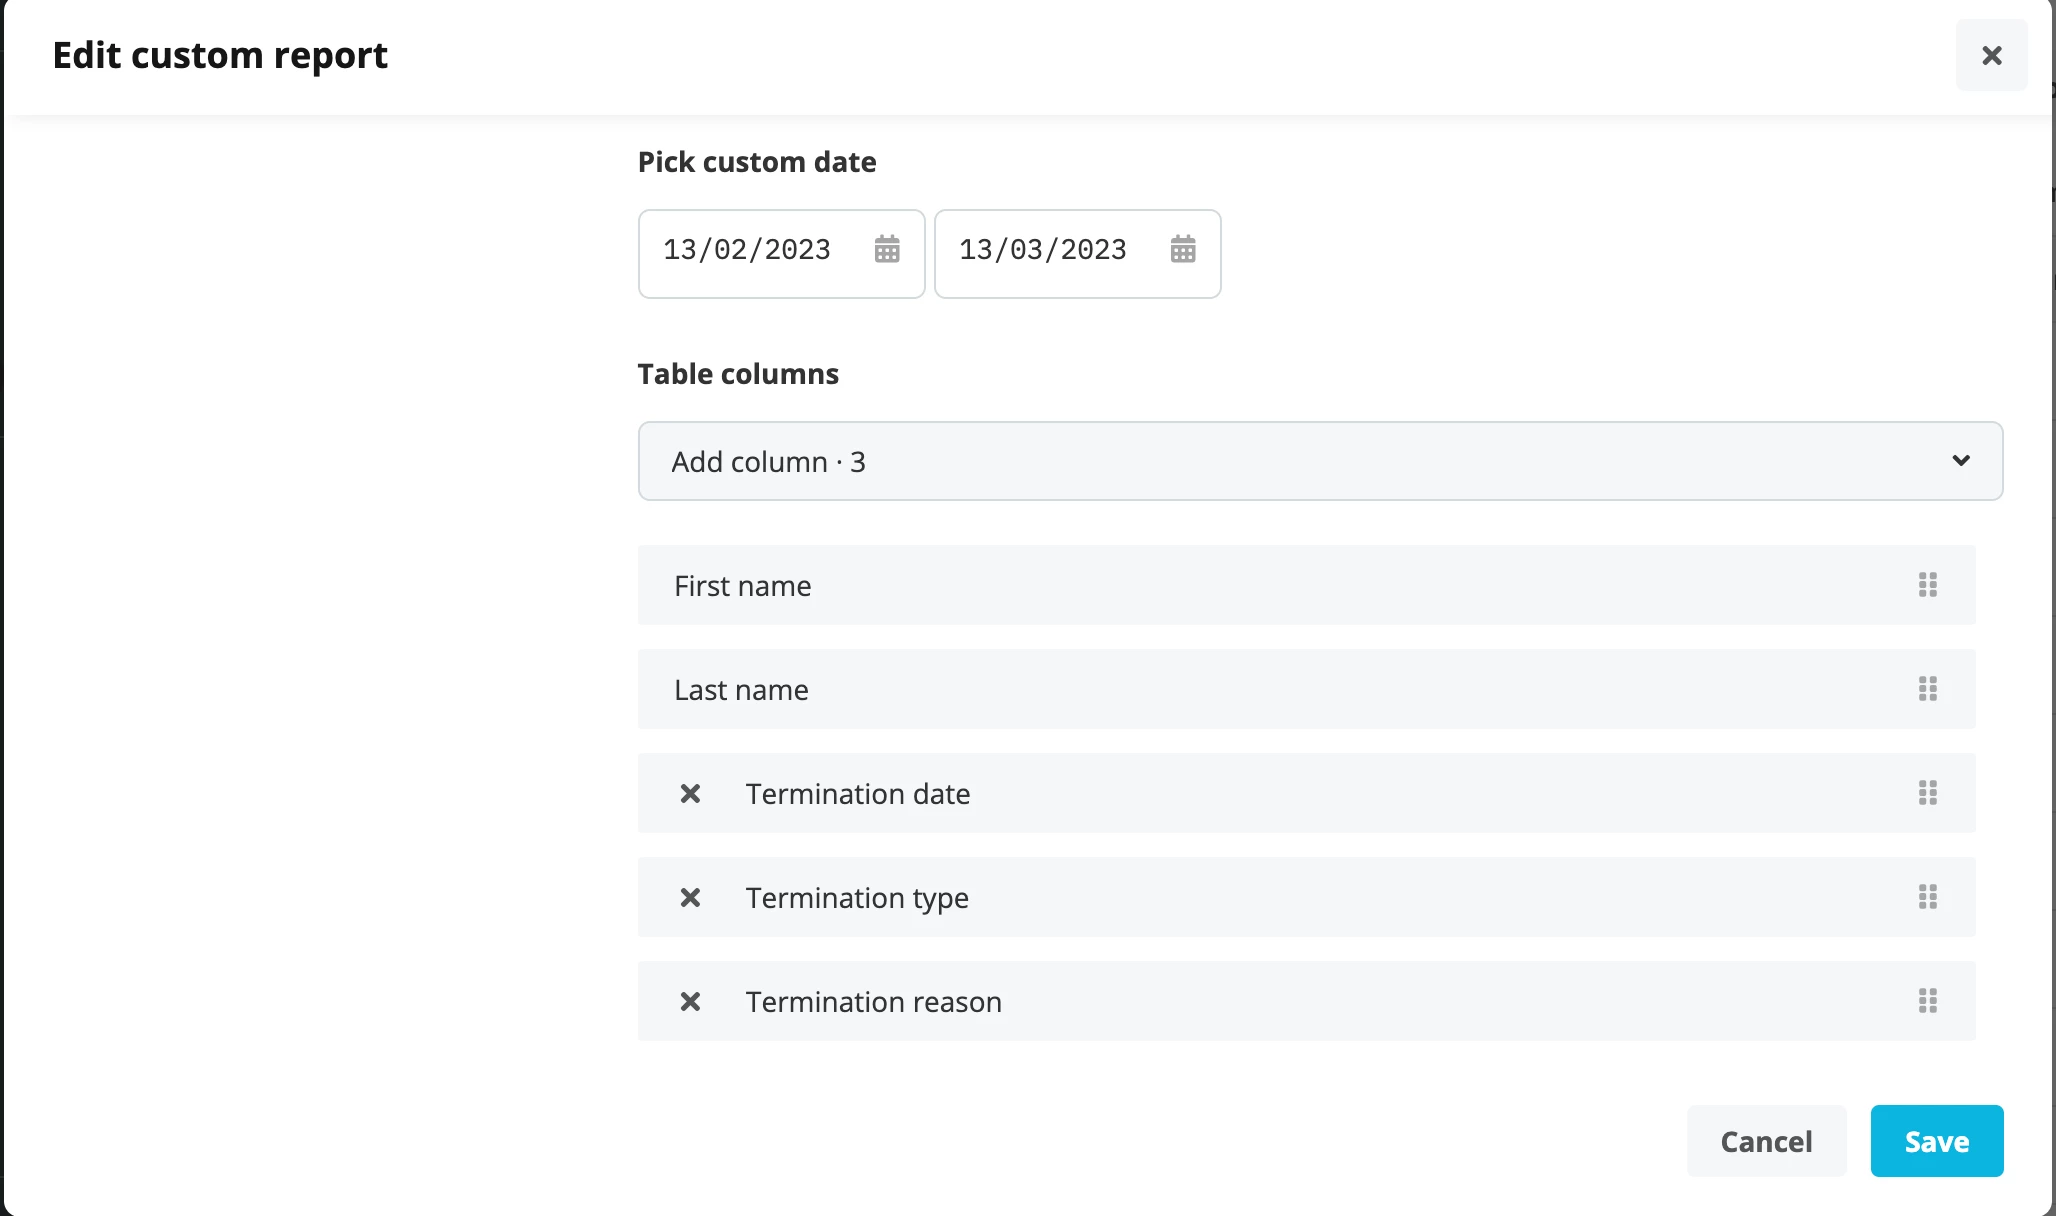Click the Pick custom date heading

pyautogui.click(x=757, y=162)
